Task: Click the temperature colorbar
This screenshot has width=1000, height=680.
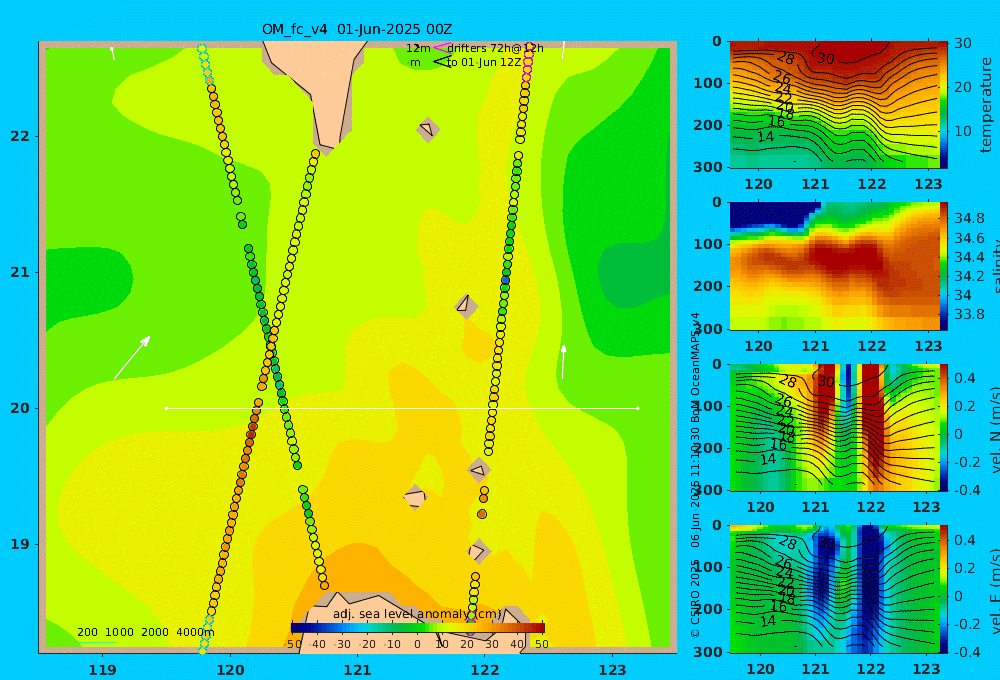Action: pyautogui.click(x=944, y=105)
